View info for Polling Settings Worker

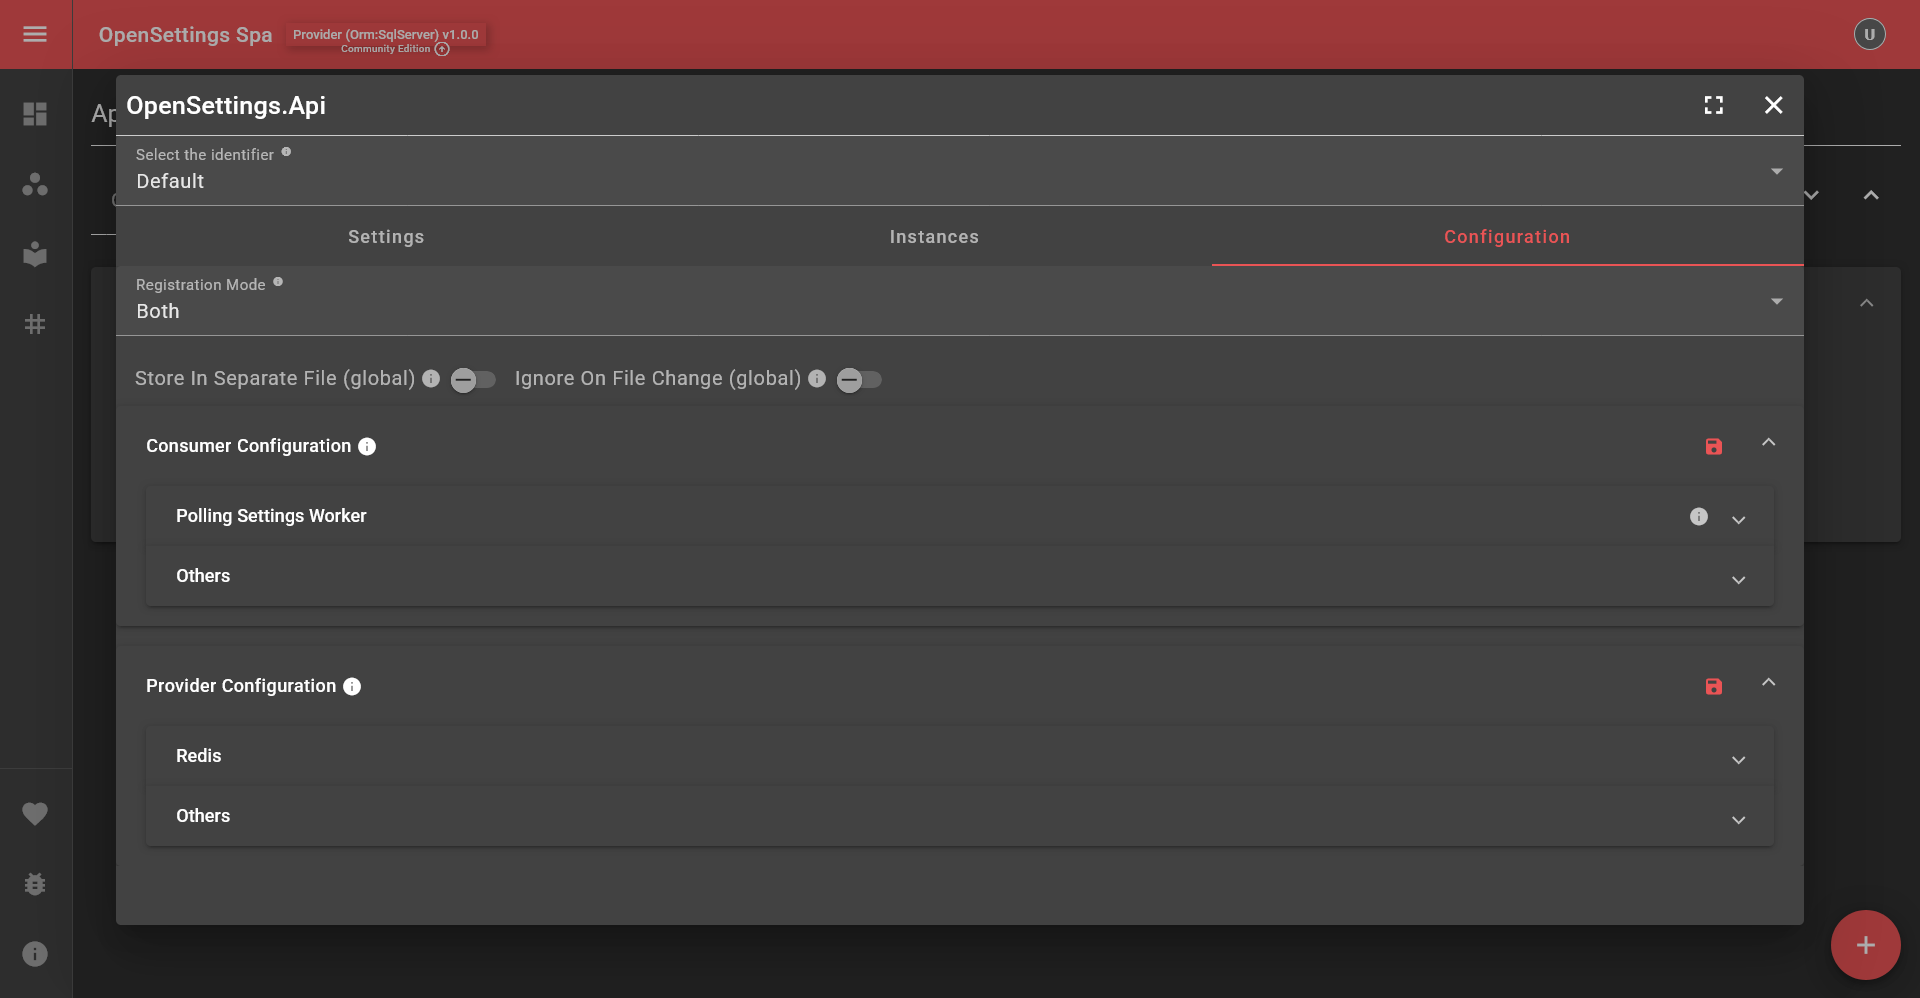tap(1699, 517)
